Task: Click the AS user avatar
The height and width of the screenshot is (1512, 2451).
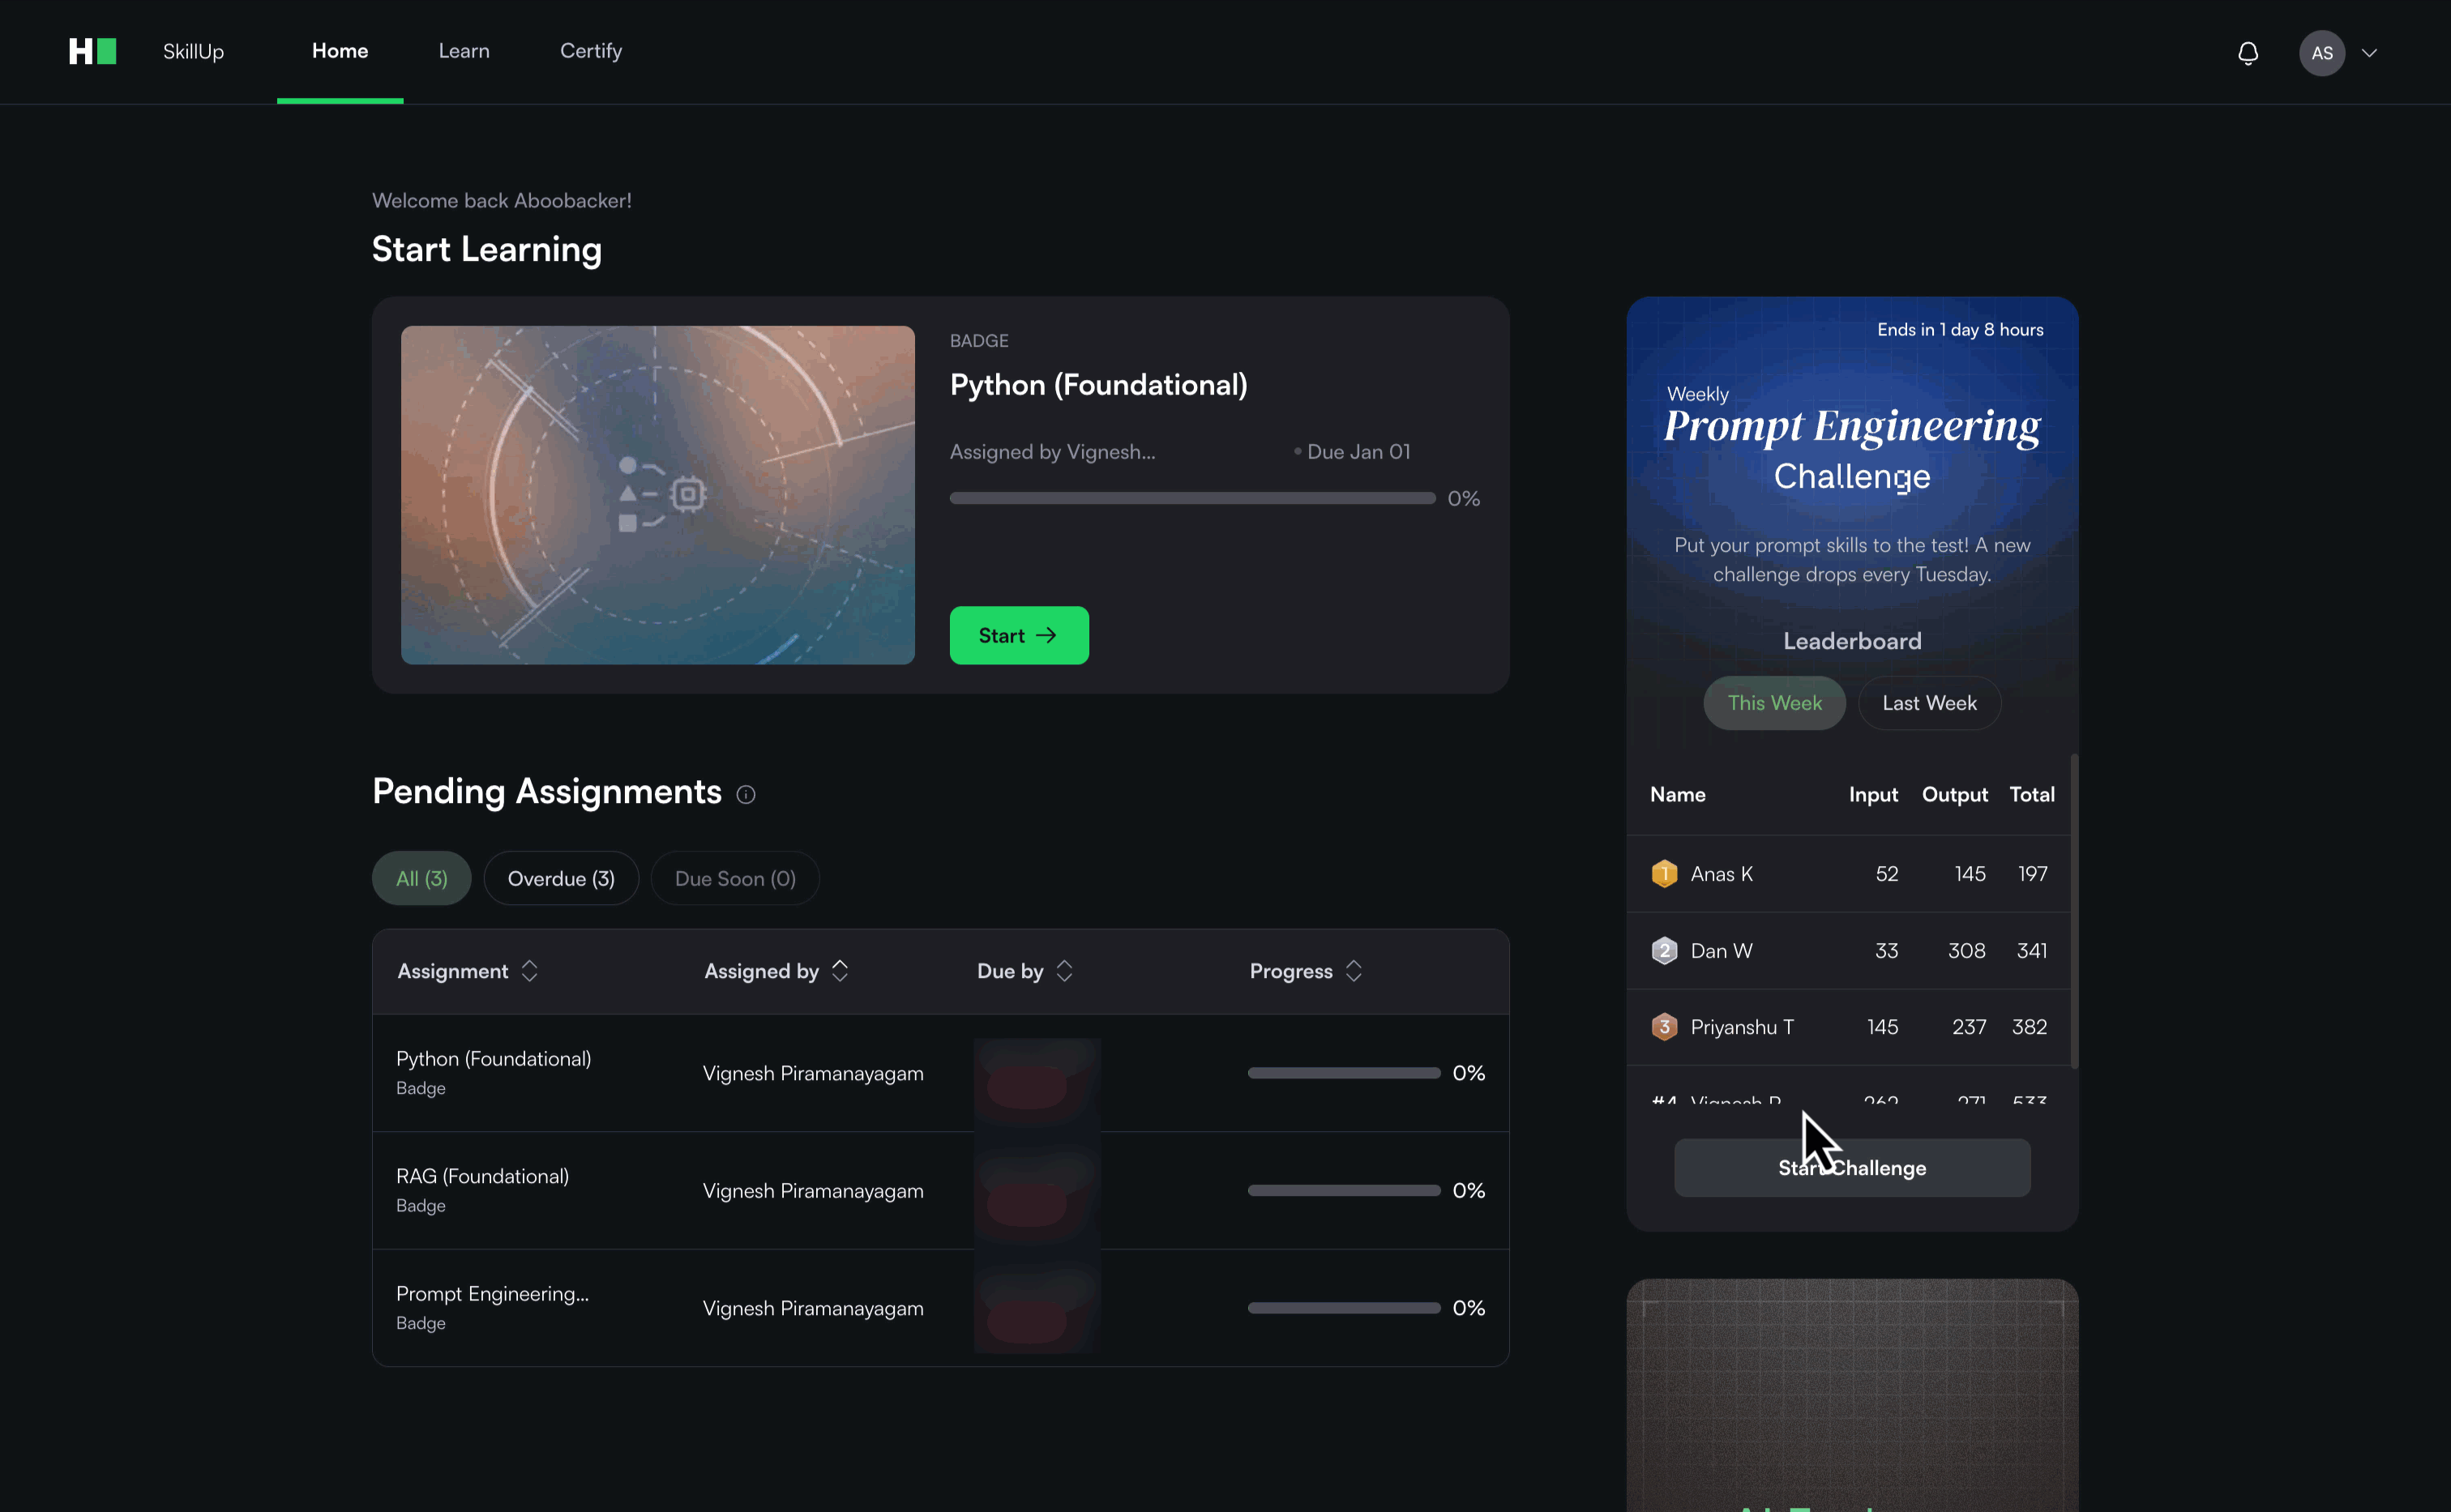Action: tap(2321, 53)
